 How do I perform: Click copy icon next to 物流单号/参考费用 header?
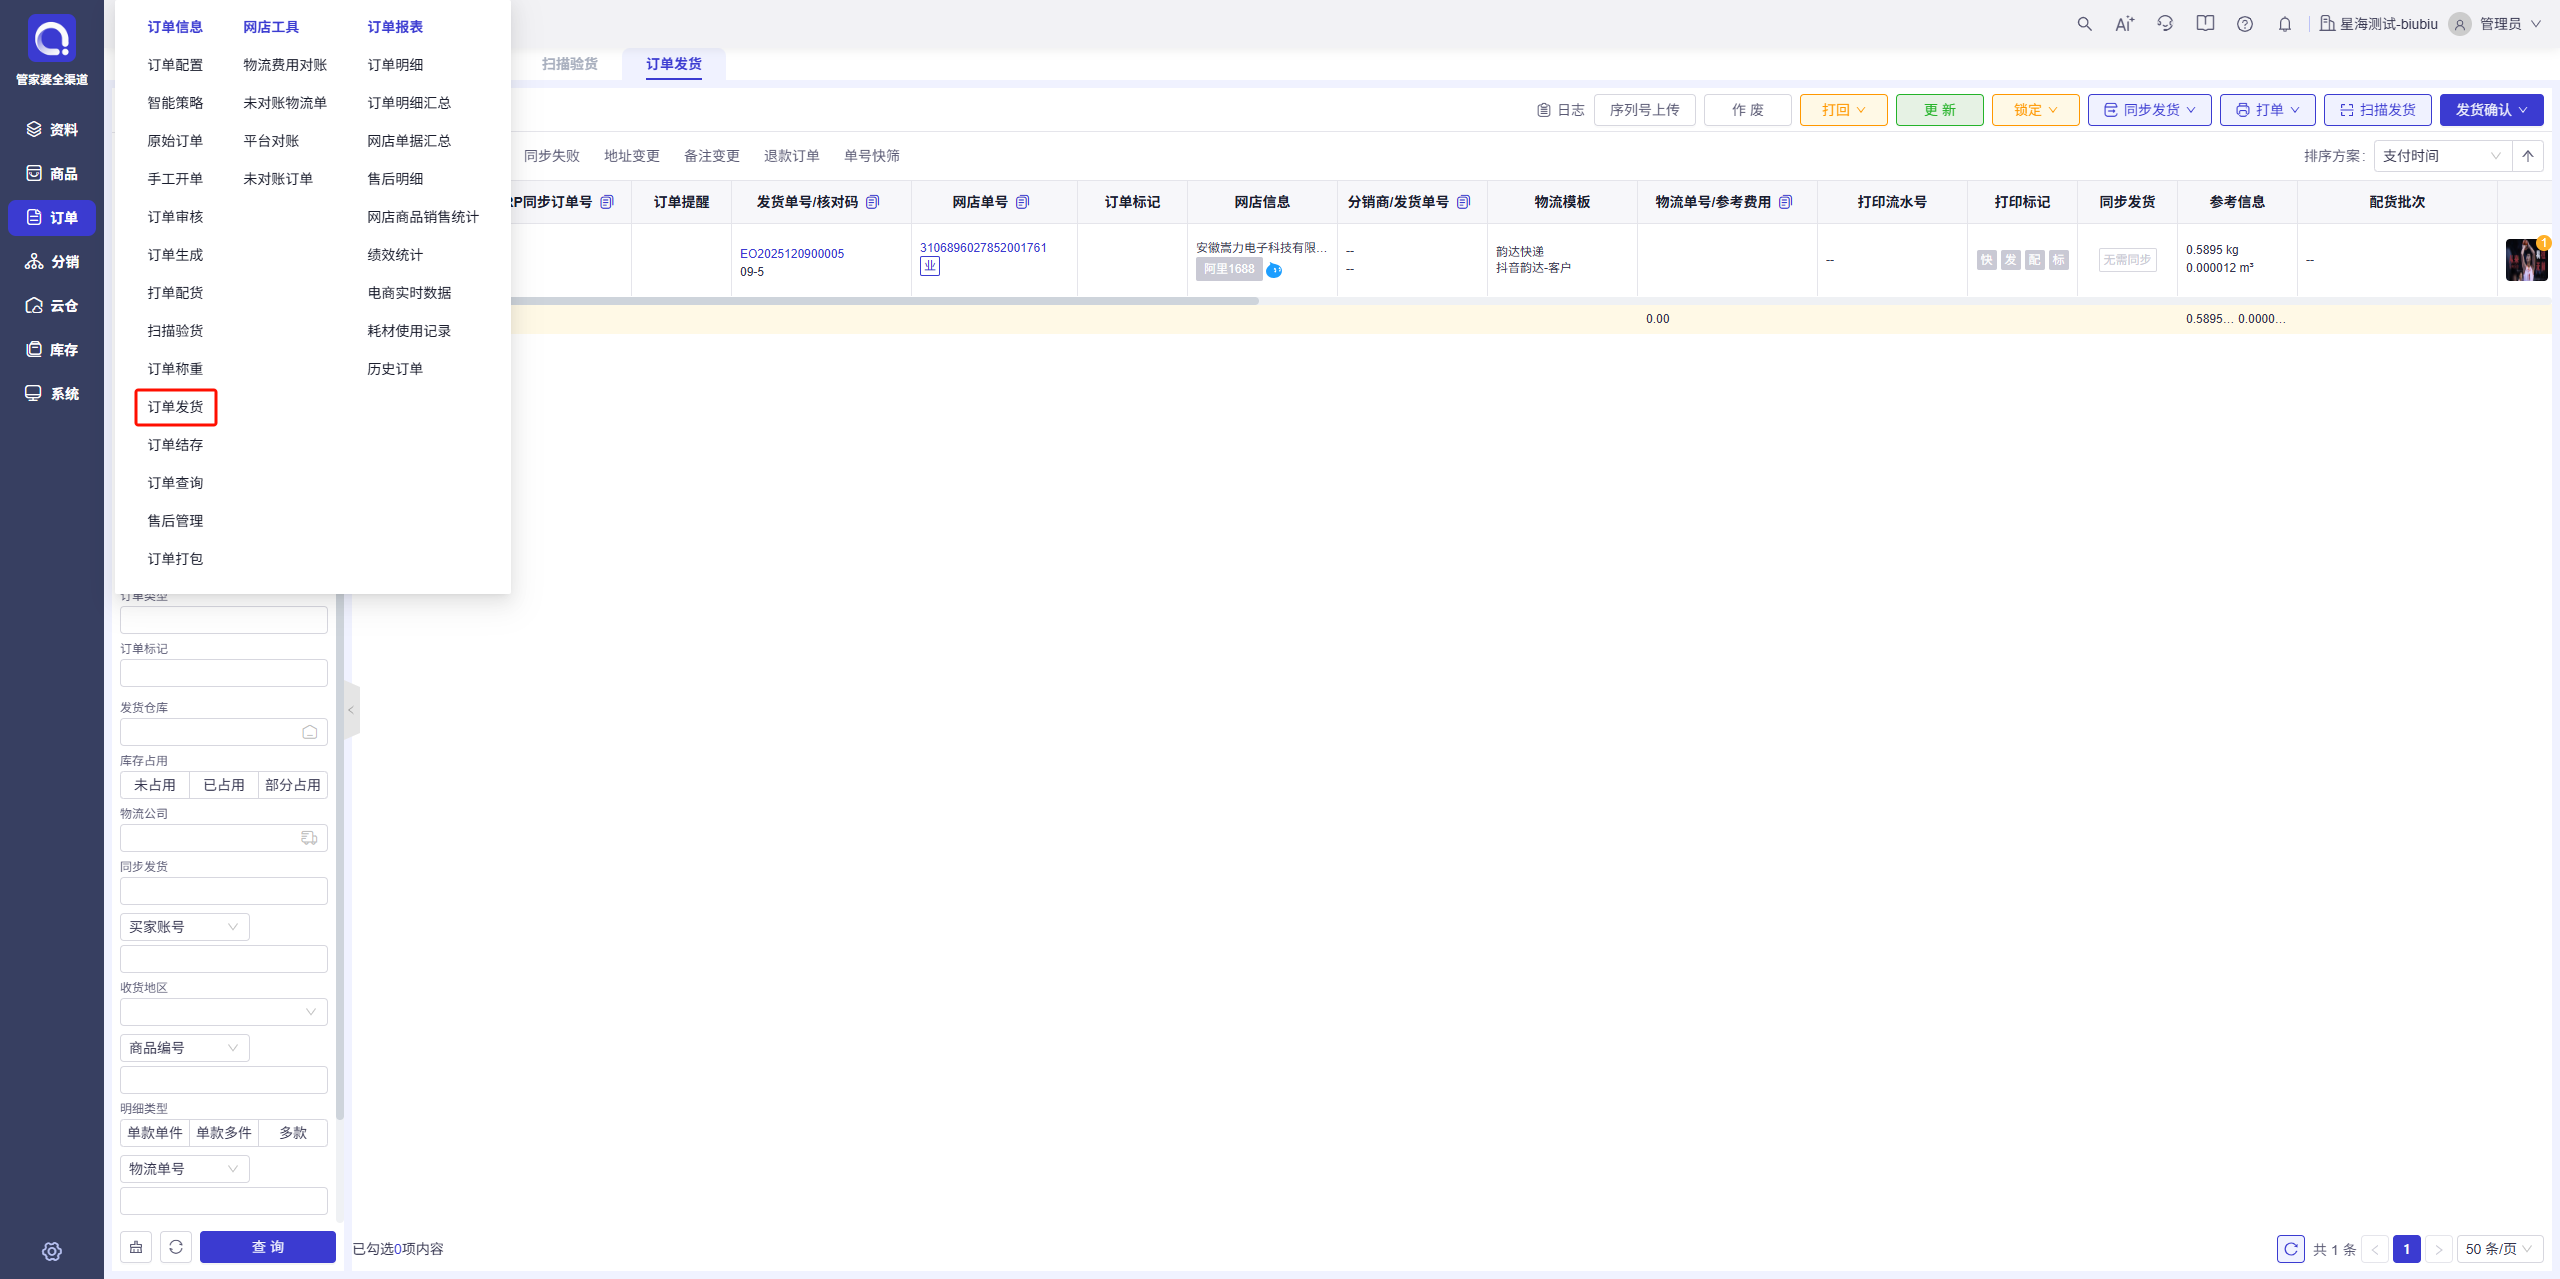pyautogui.click(x=1785, y=202)
